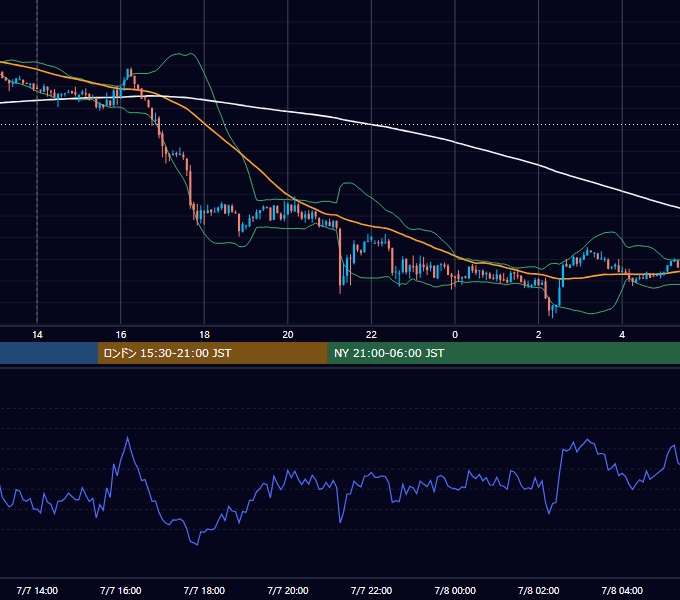Click the 7/7 22:00 date label
Image resolution: width=680 pixels, height=600 pixels.
(x=371, y=590)
